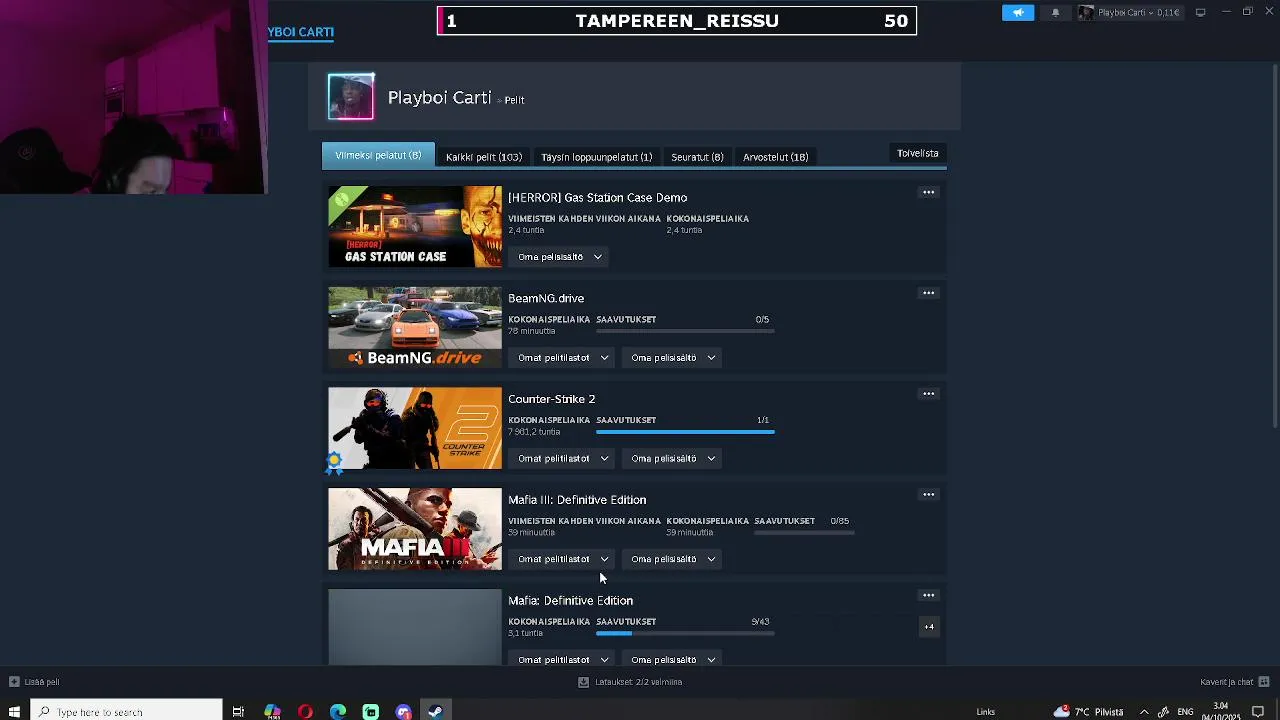The width and height of the screenshot is (1280, 720).
Task: Open Task View in the taskbar
Action: (238, 712)
